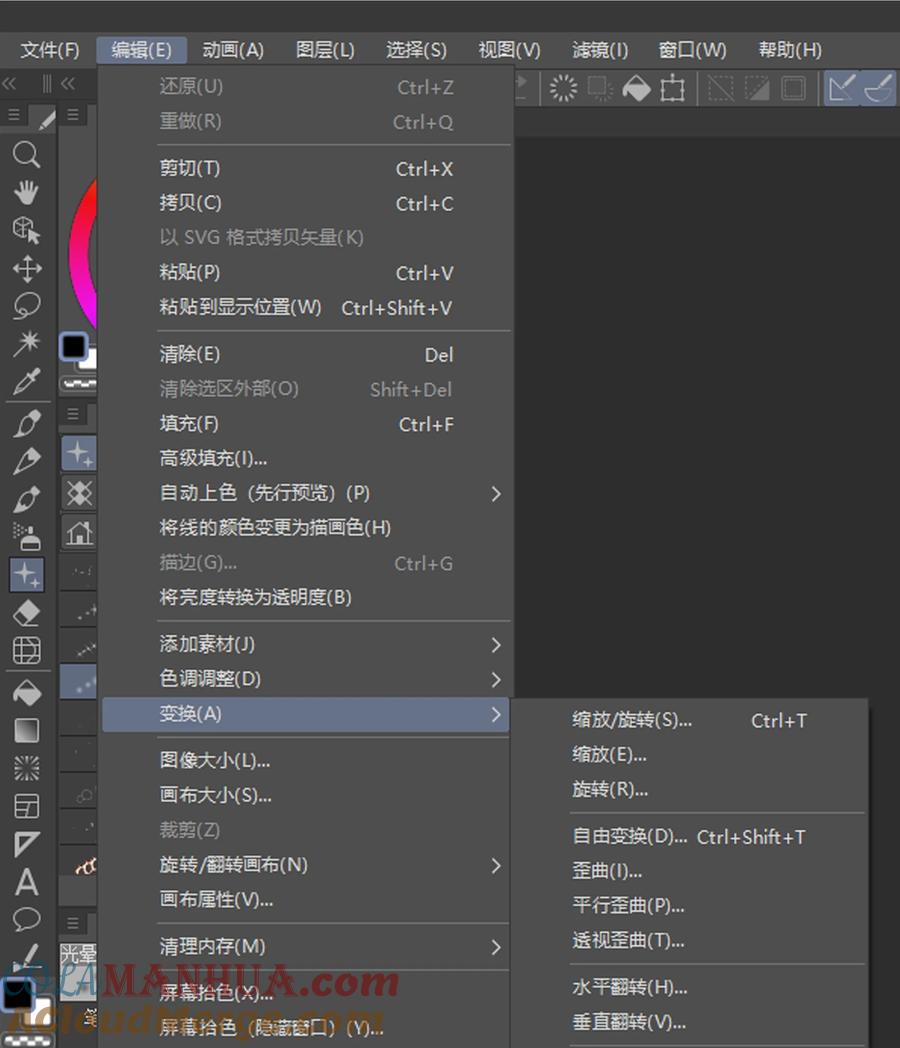This screenshot has width=900, height=1048.
Task: Select the Gradient tool
Action: pos(27,731)
